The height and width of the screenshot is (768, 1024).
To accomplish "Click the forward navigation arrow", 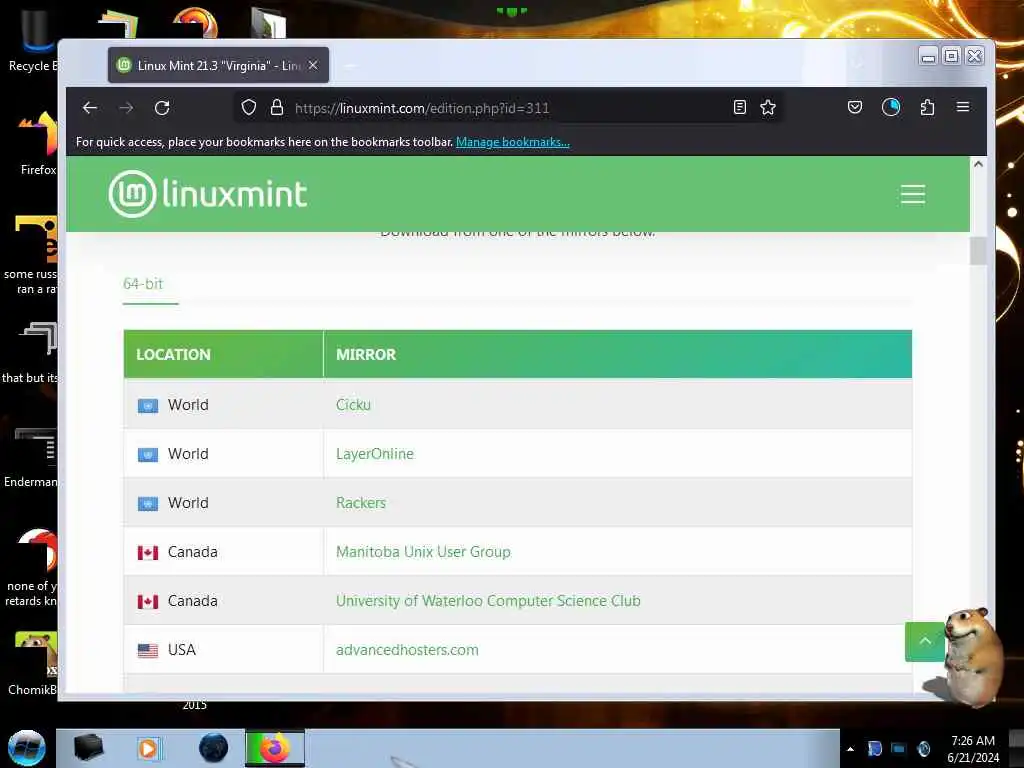I will (126, 108).
